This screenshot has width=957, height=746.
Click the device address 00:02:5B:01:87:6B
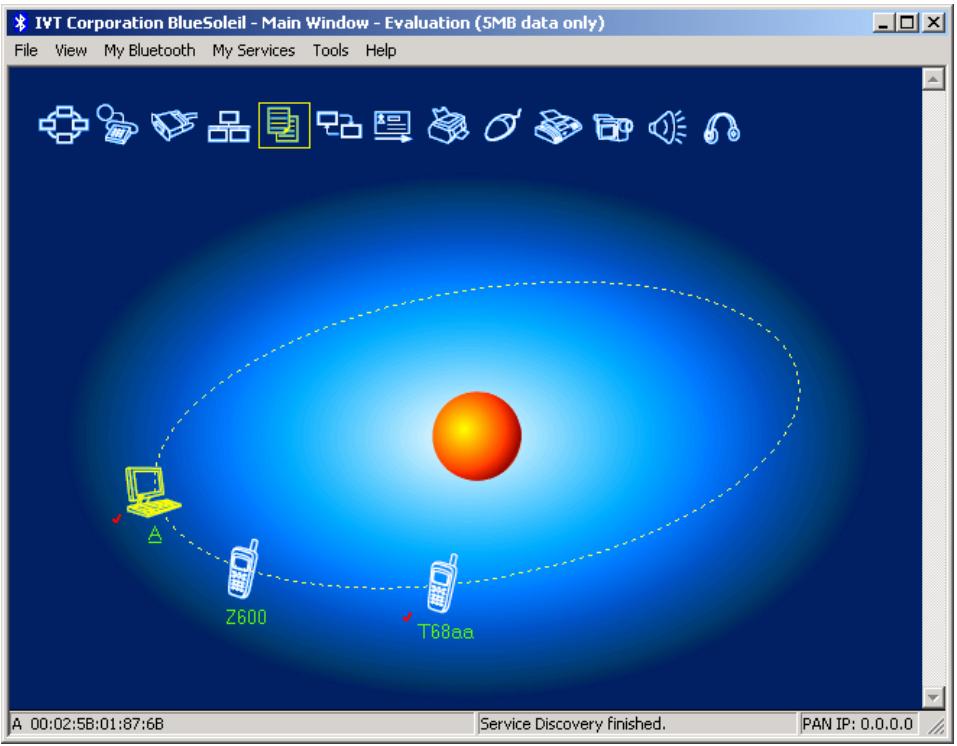coord(97,723)
